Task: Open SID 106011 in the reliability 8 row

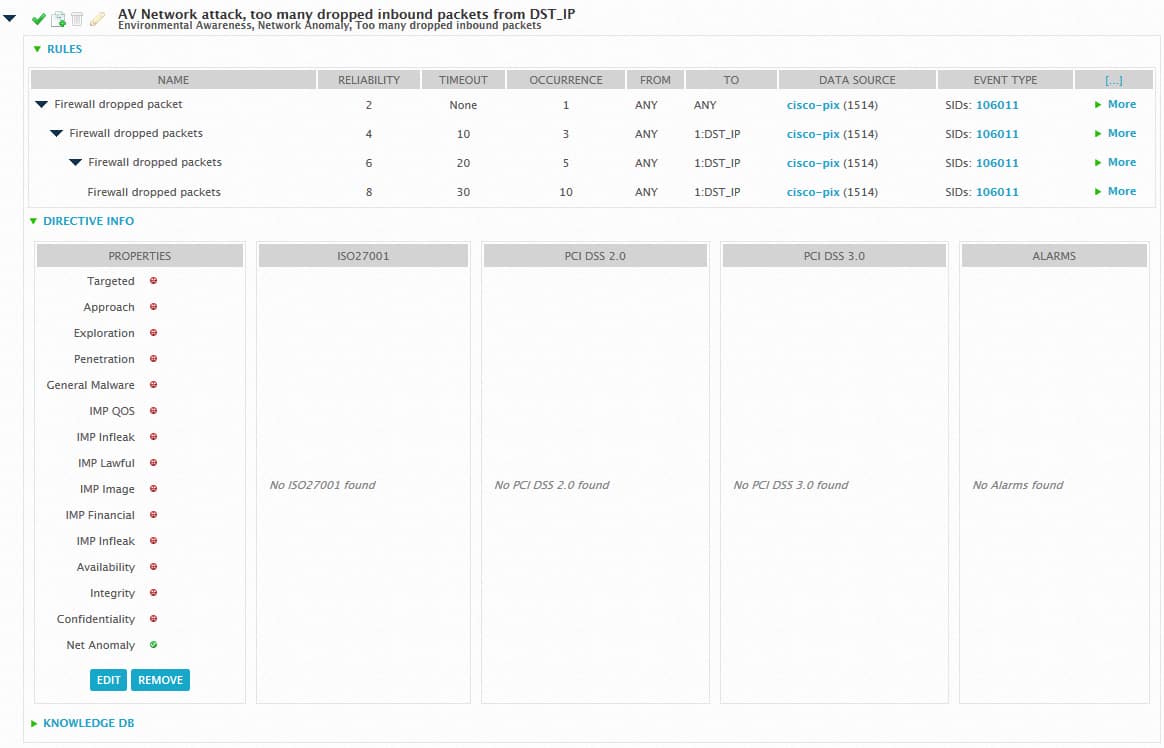Action: click(997, 191)
